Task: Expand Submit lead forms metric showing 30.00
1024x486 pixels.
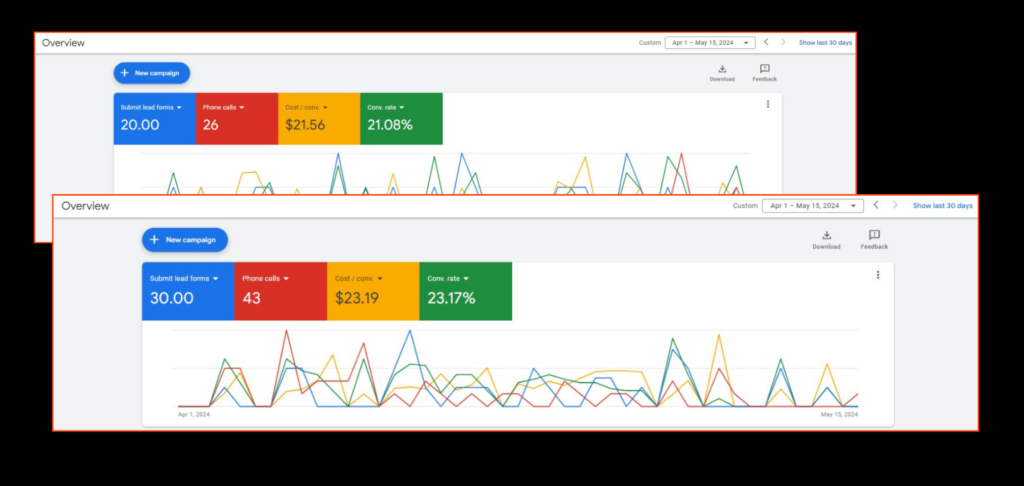Action: (x=215, y=279)
